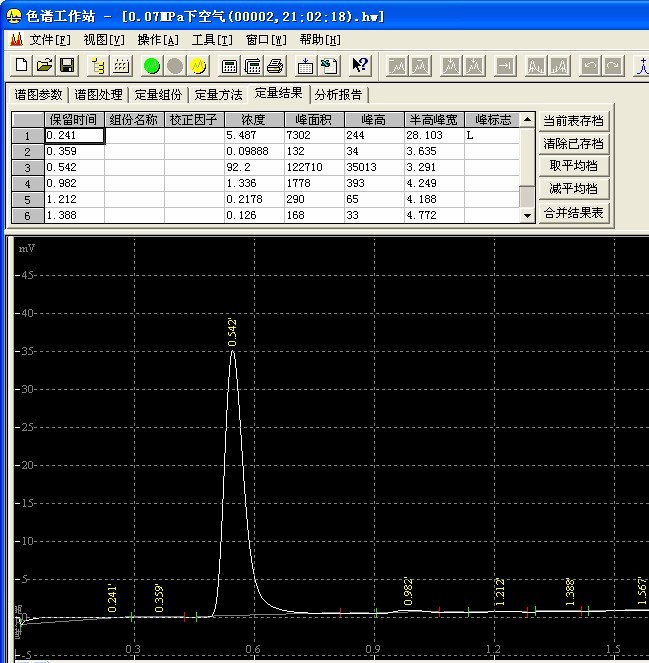Click the calculator icon in toolbar

coord(230,66)
